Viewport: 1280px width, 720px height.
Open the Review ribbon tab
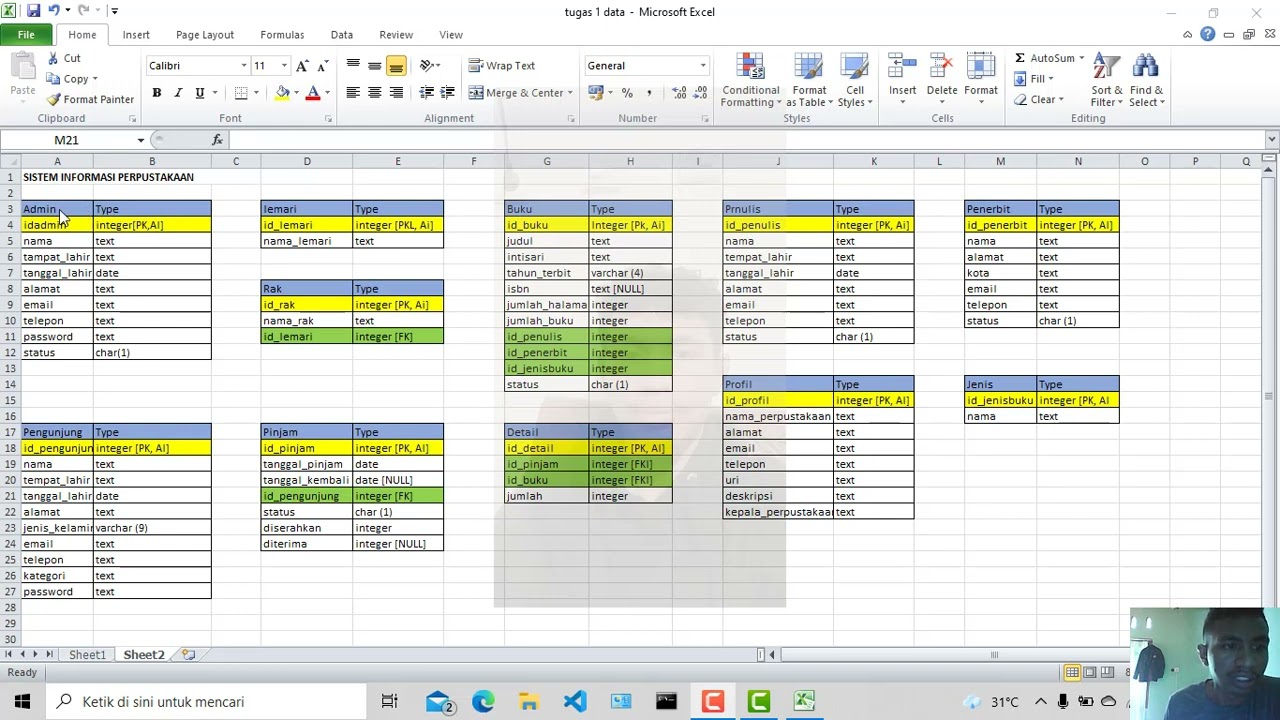pyautogui.click(x=396, y=35)
